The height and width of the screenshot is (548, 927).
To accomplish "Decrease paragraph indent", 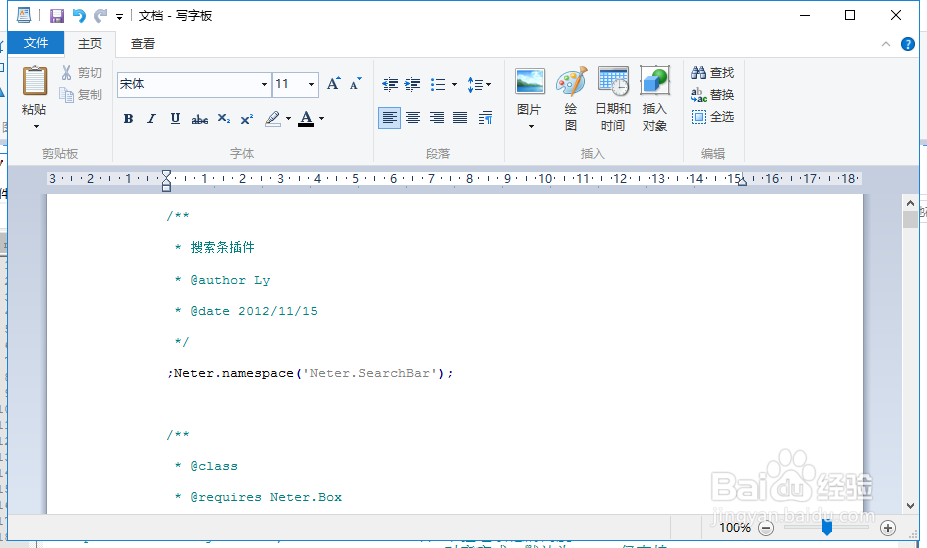I will coord(390,85).
